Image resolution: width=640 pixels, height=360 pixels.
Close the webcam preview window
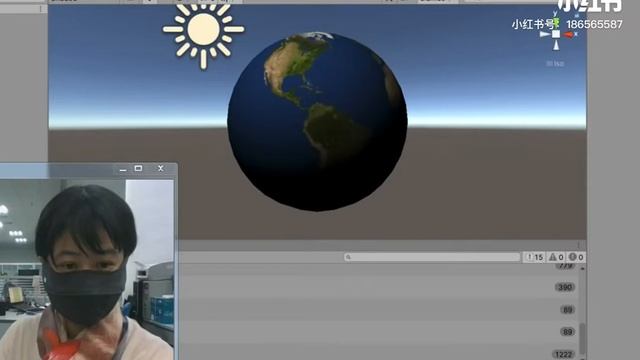coord(161,168)
